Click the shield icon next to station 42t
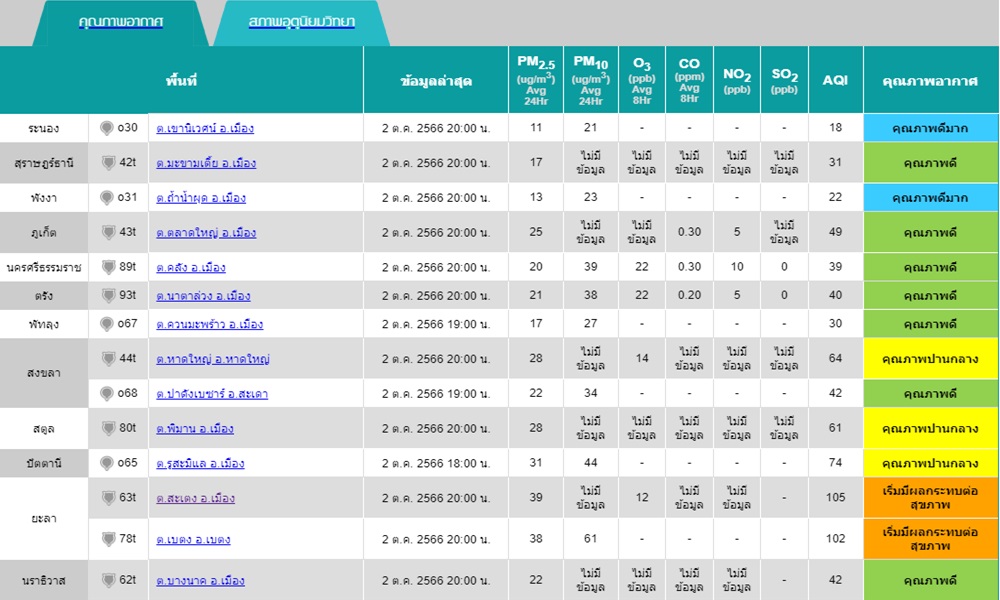Viewport: 1000px width, 600px height. pyautogui.click(x=107, y=163)
